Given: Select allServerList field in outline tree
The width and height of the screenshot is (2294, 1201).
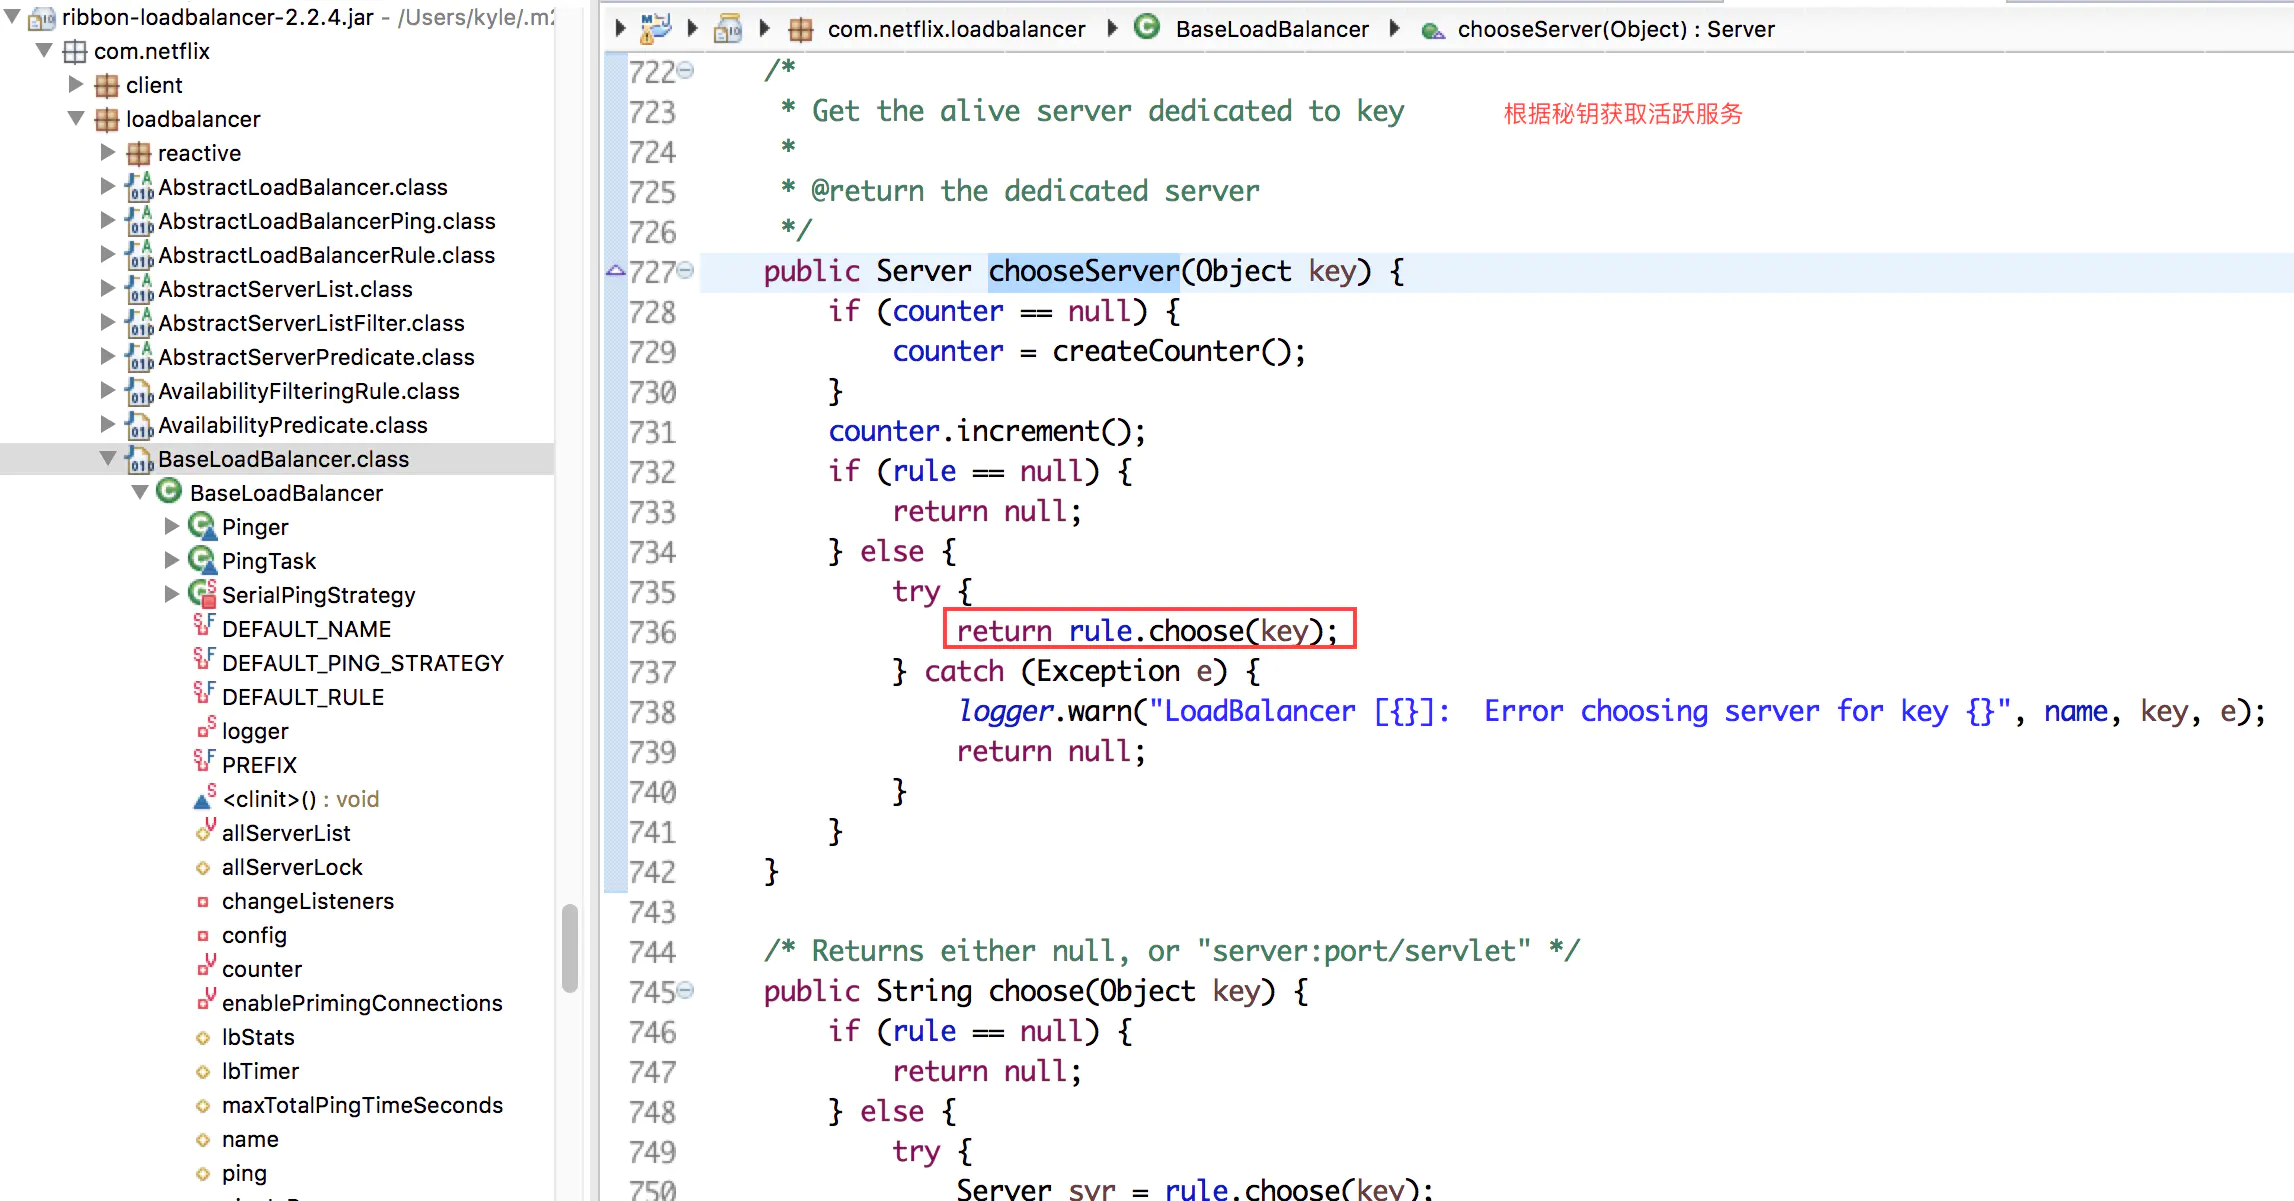Looking at the screenshot, I should (285, 833).
